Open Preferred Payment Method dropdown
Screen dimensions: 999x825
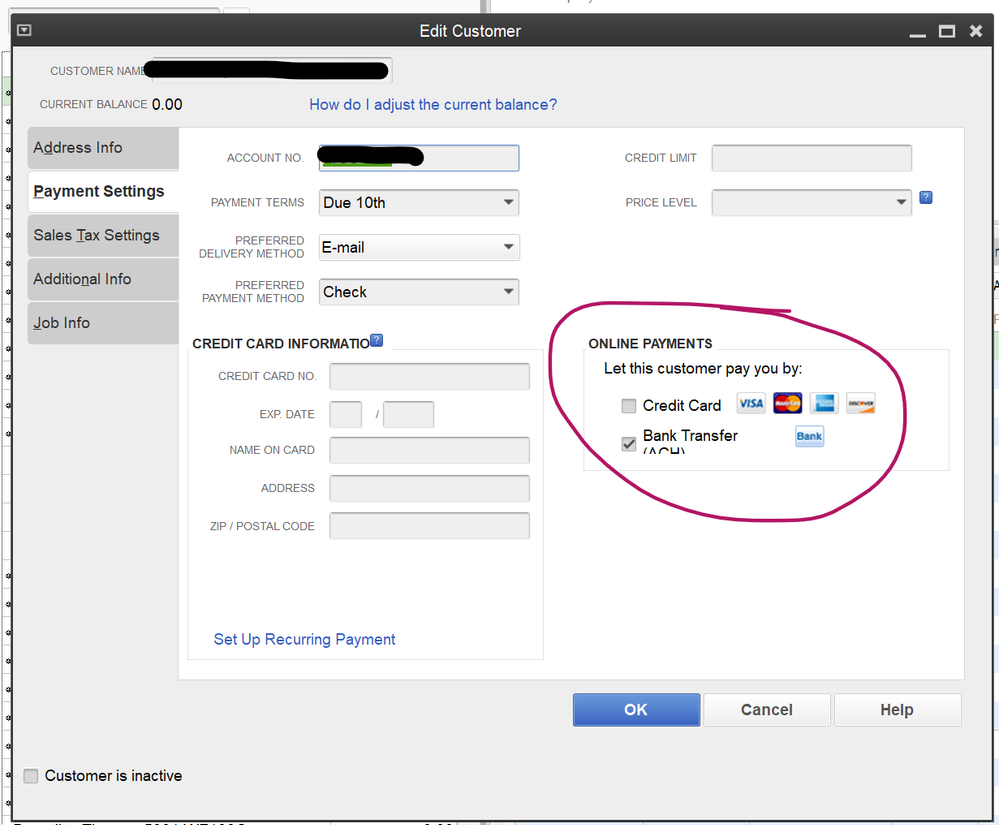click(x=419, y=292)
